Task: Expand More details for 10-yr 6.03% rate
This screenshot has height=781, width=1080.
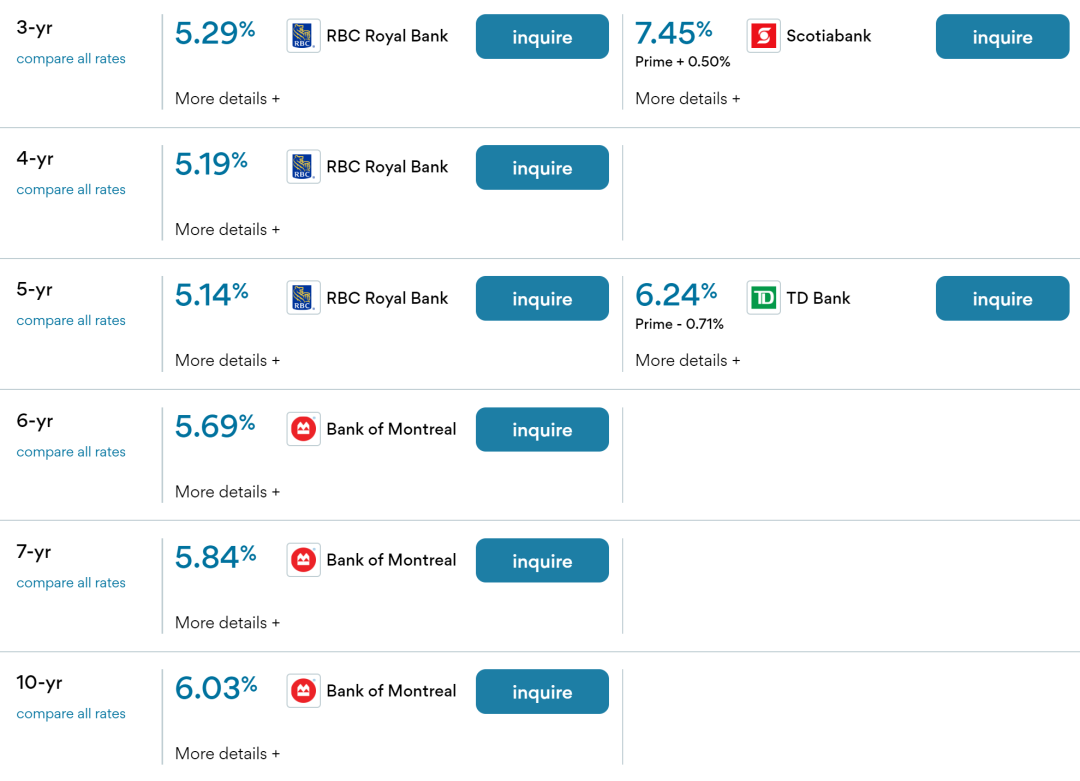Action: click(227, 753)
